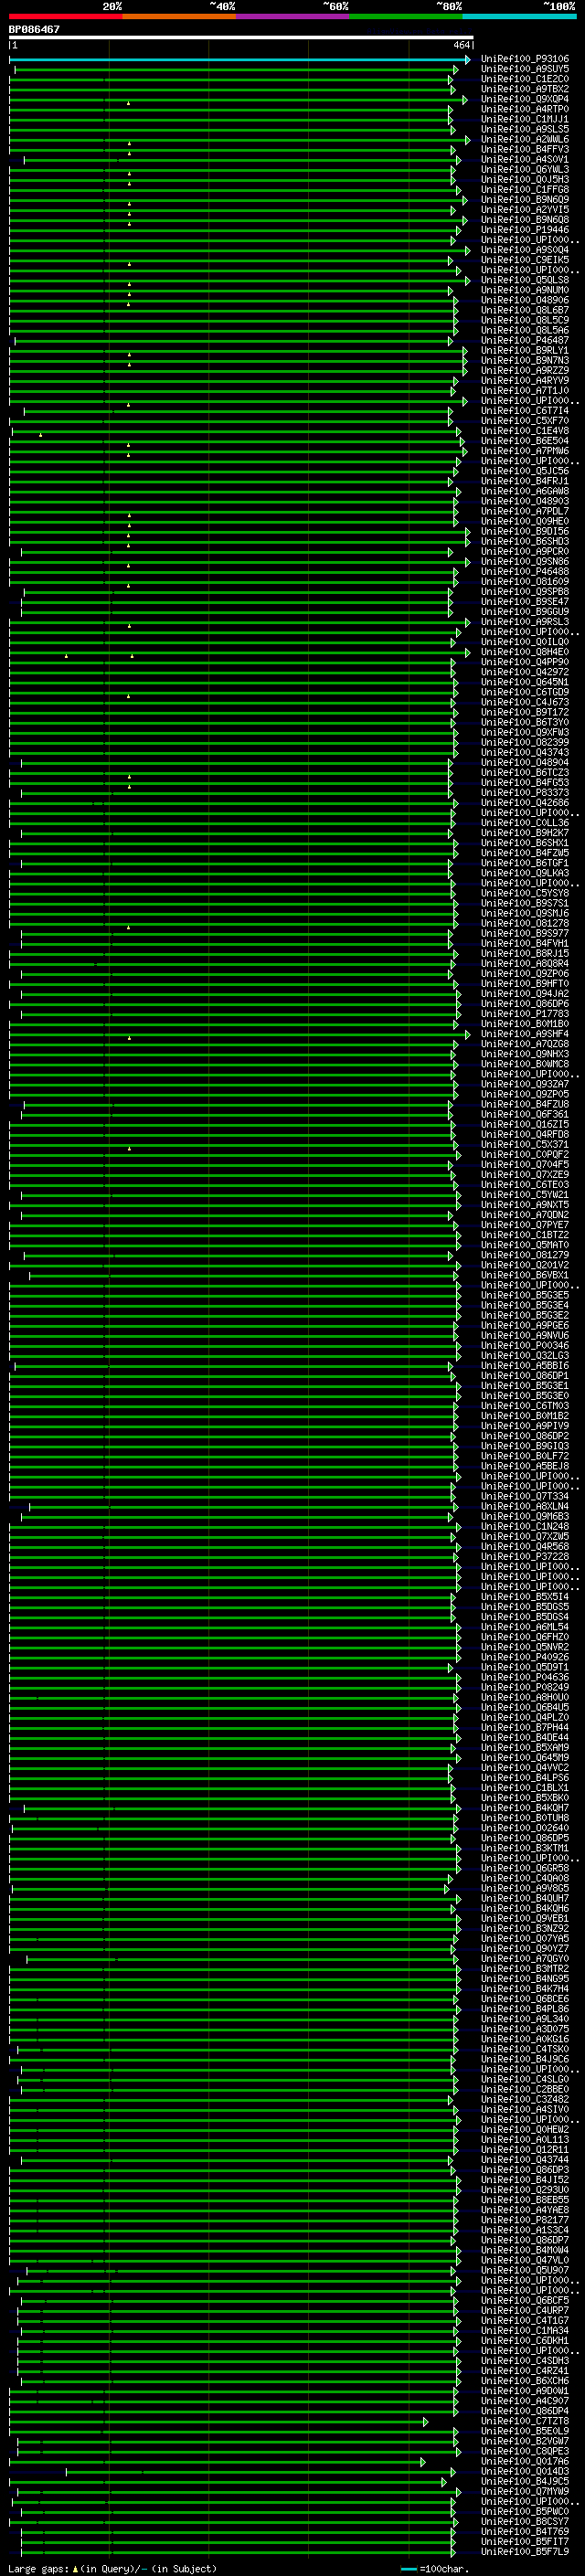Select label UniRef100_Q43744
This screenshot has width=585, height=2576.
pyautogui.click(x=525, y=2160)
